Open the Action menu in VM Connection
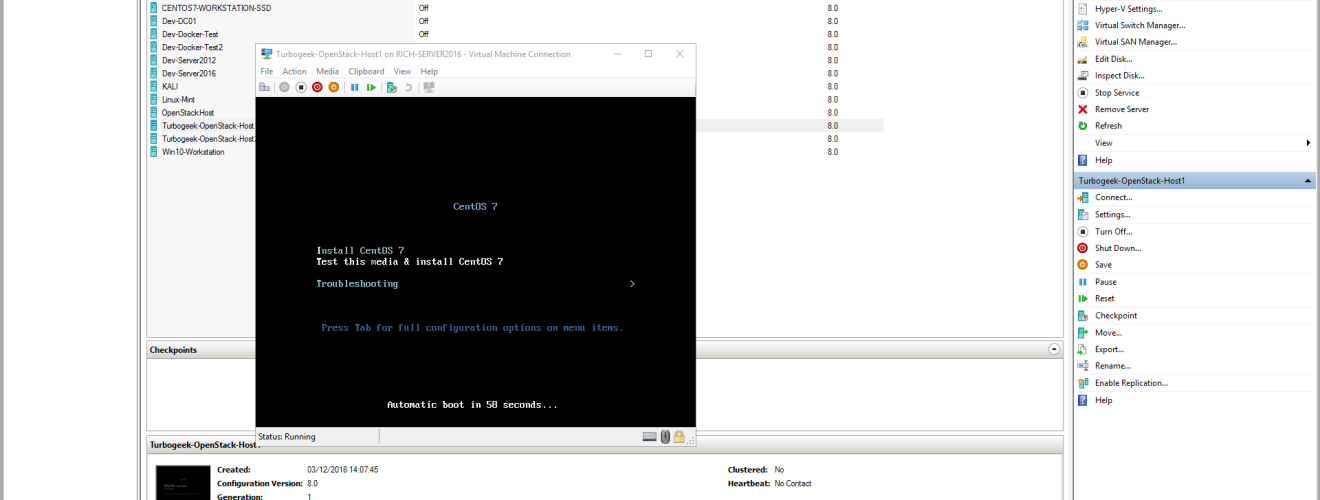The height and width of the screenshot is (500, 1320). pos(294,72)
